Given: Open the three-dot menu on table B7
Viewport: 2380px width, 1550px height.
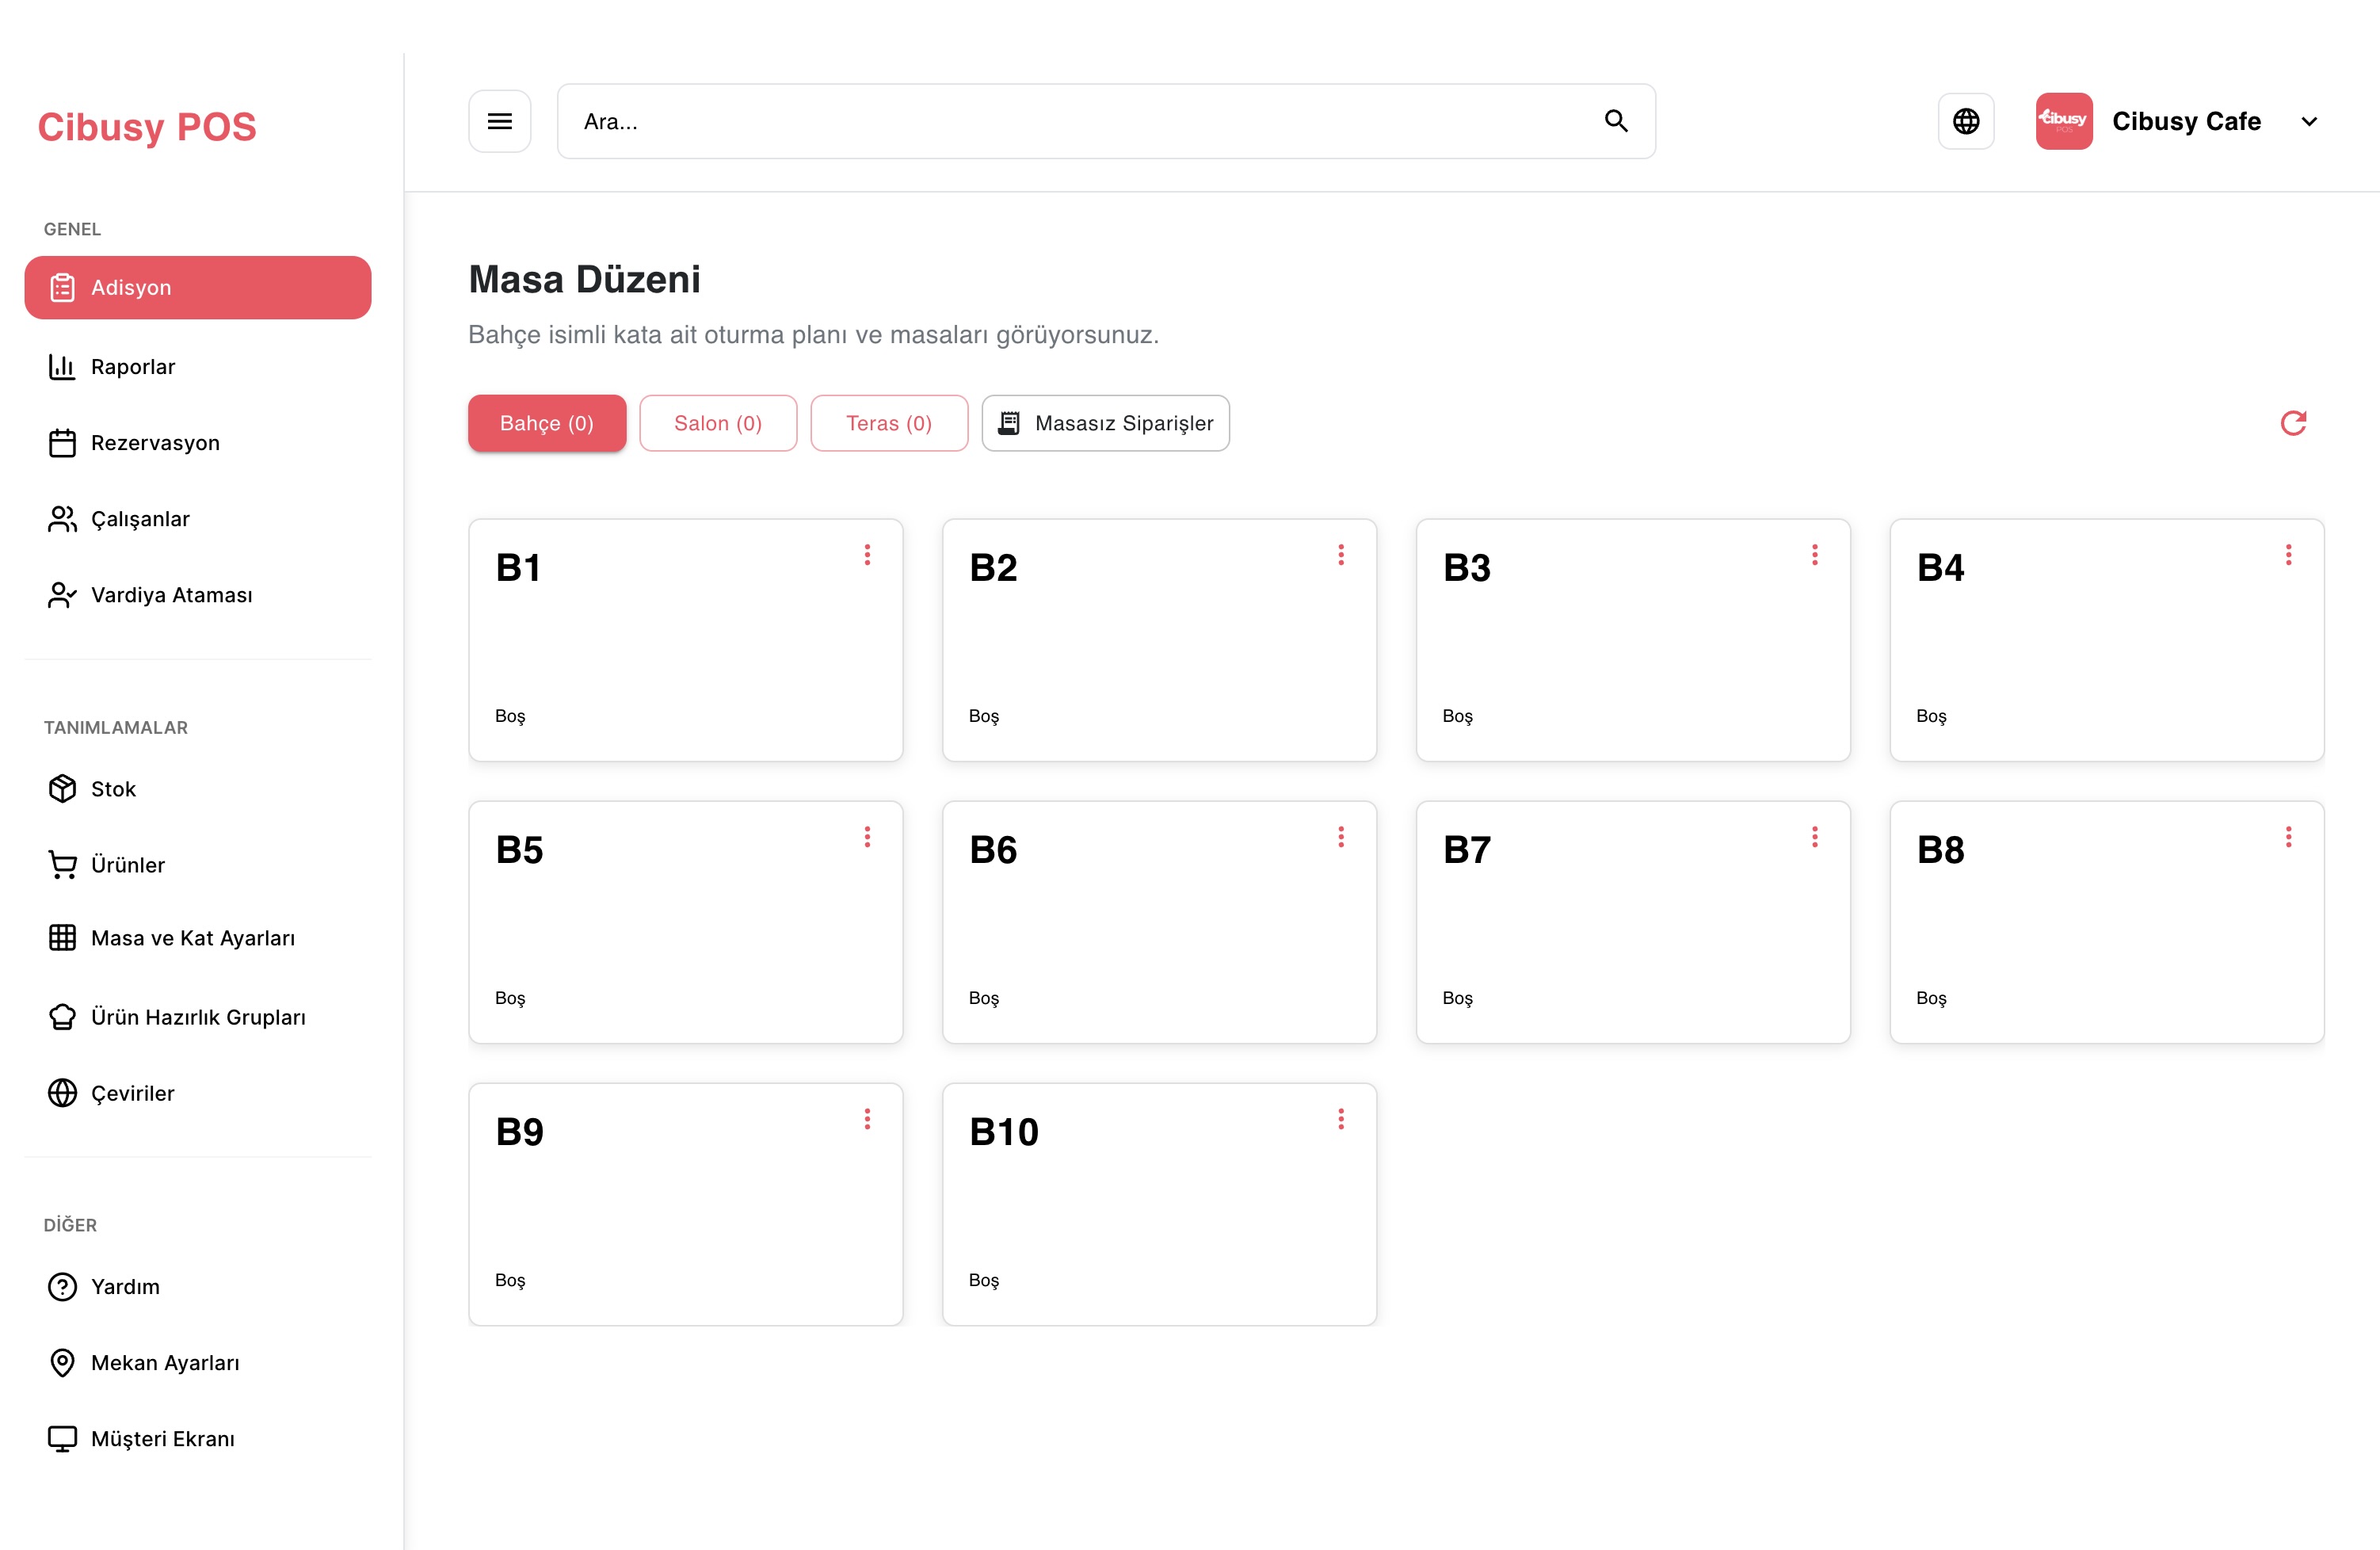Looking at the screenshot, I should click(1814, 837).
